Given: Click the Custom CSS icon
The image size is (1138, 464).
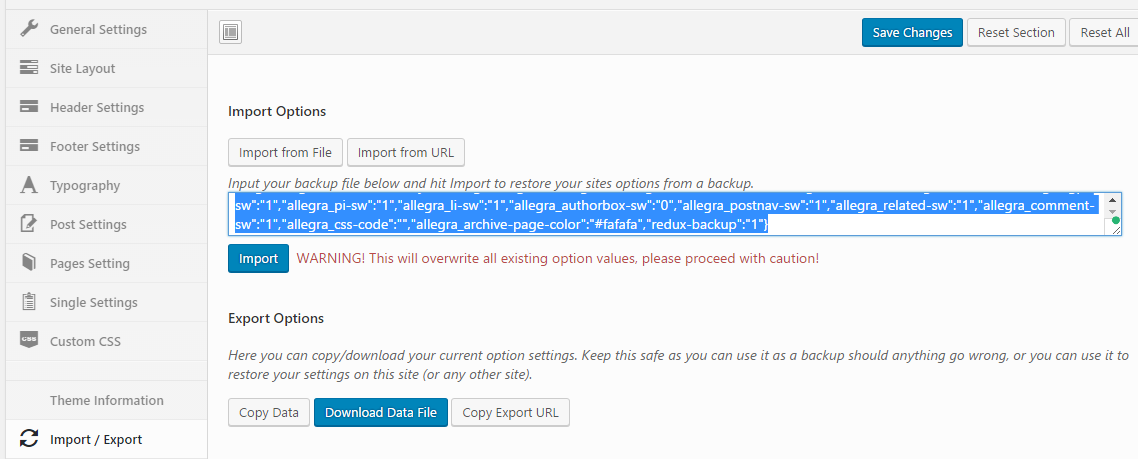Looking at the screenshot, I should point(29,341).
